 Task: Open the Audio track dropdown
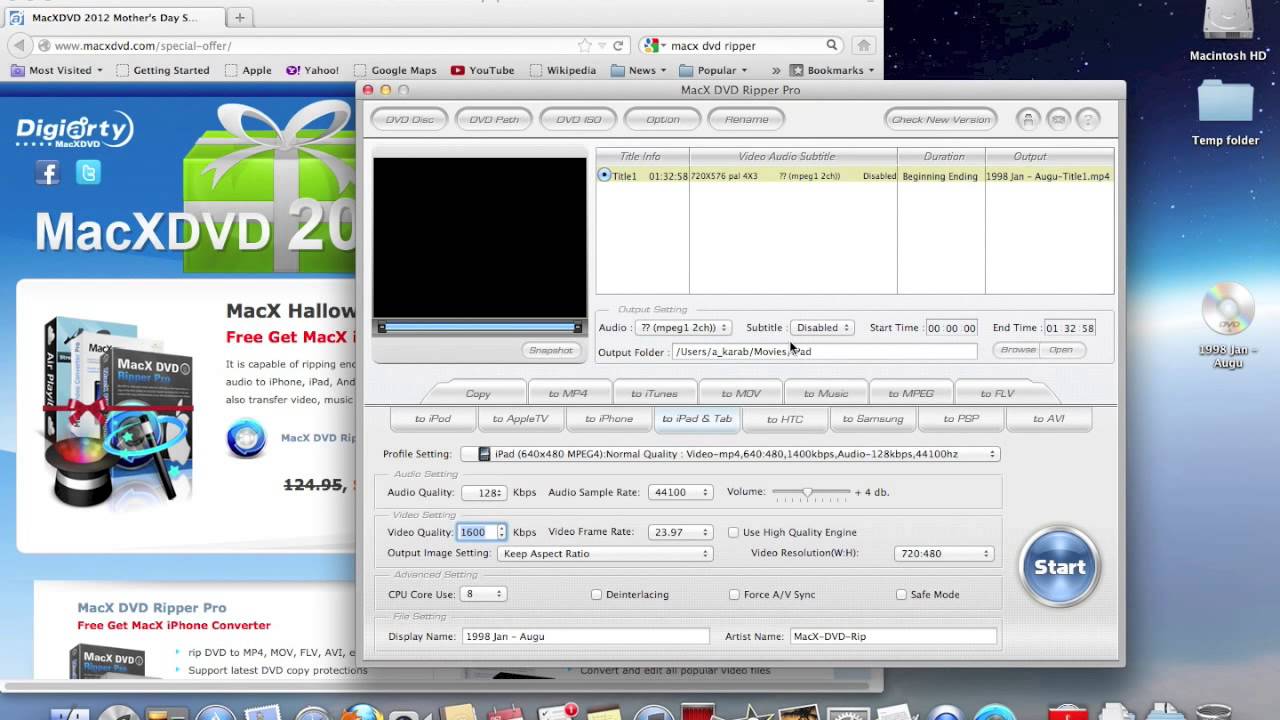682,327
